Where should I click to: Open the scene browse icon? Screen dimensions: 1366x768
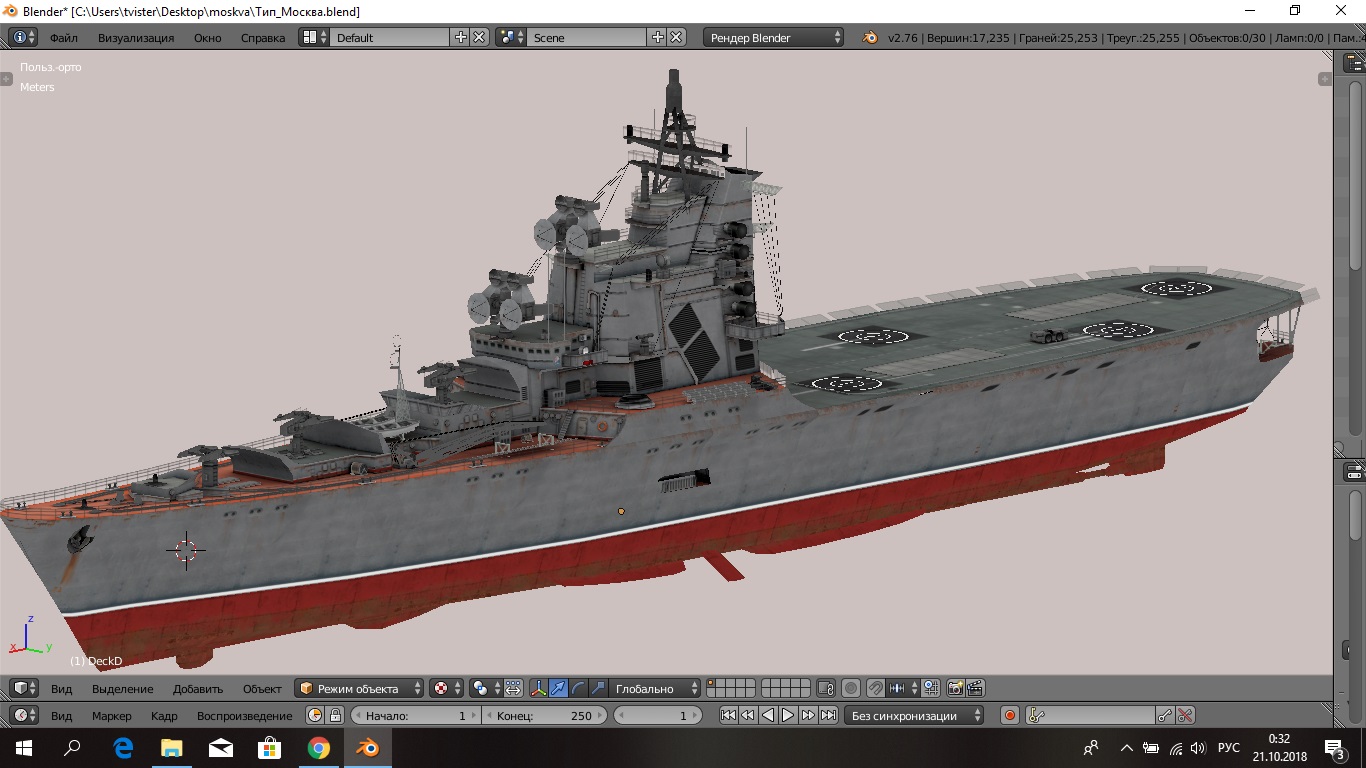tap(511, 37)
